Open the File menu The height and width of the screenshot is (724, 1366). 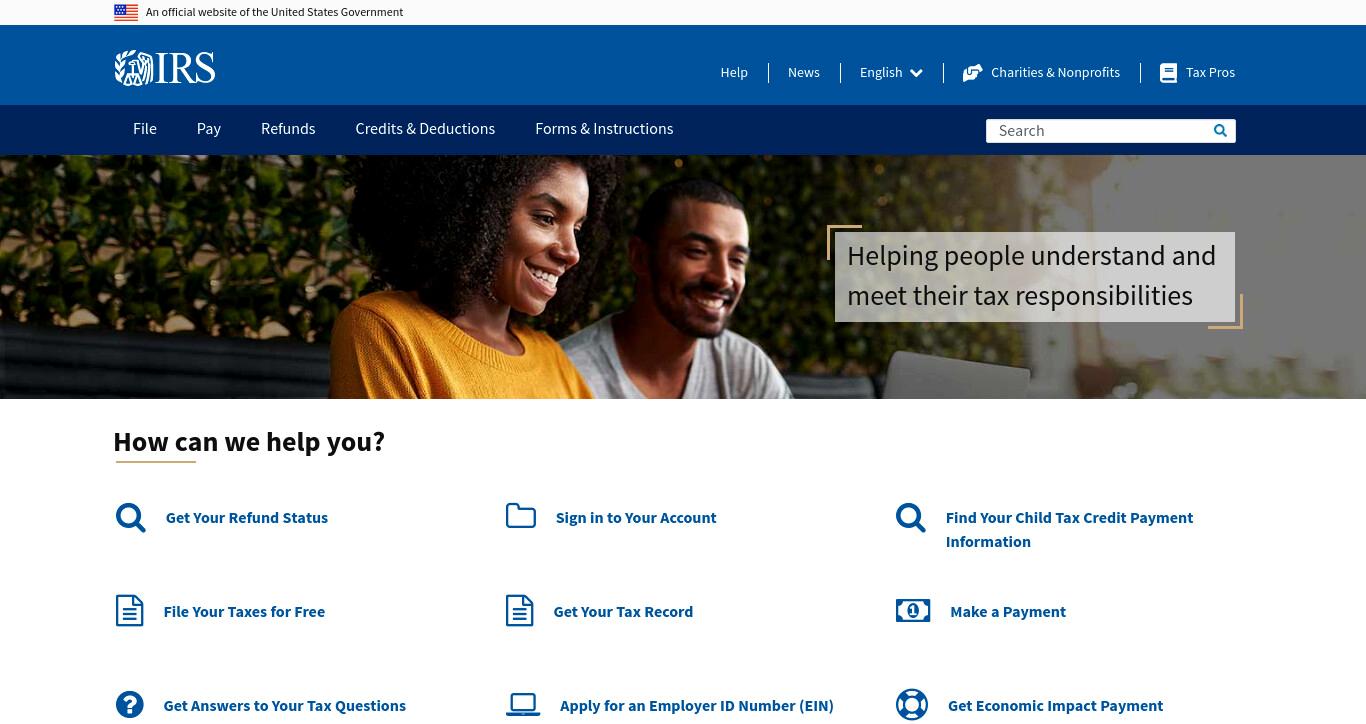click(145, 129)
